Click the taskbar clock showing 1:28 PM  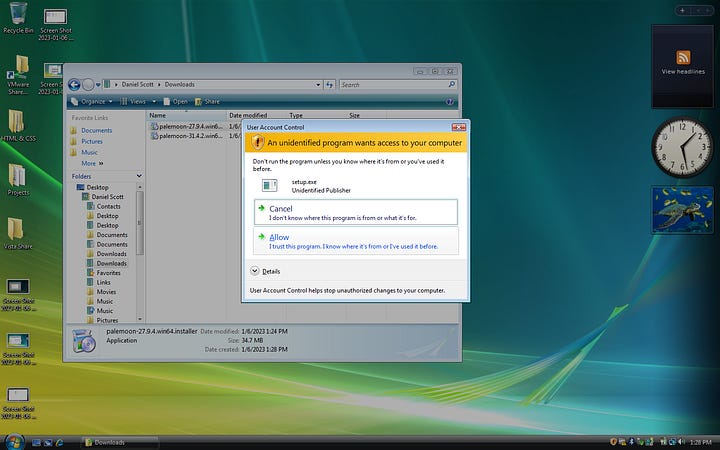click(x=701, y=442)
